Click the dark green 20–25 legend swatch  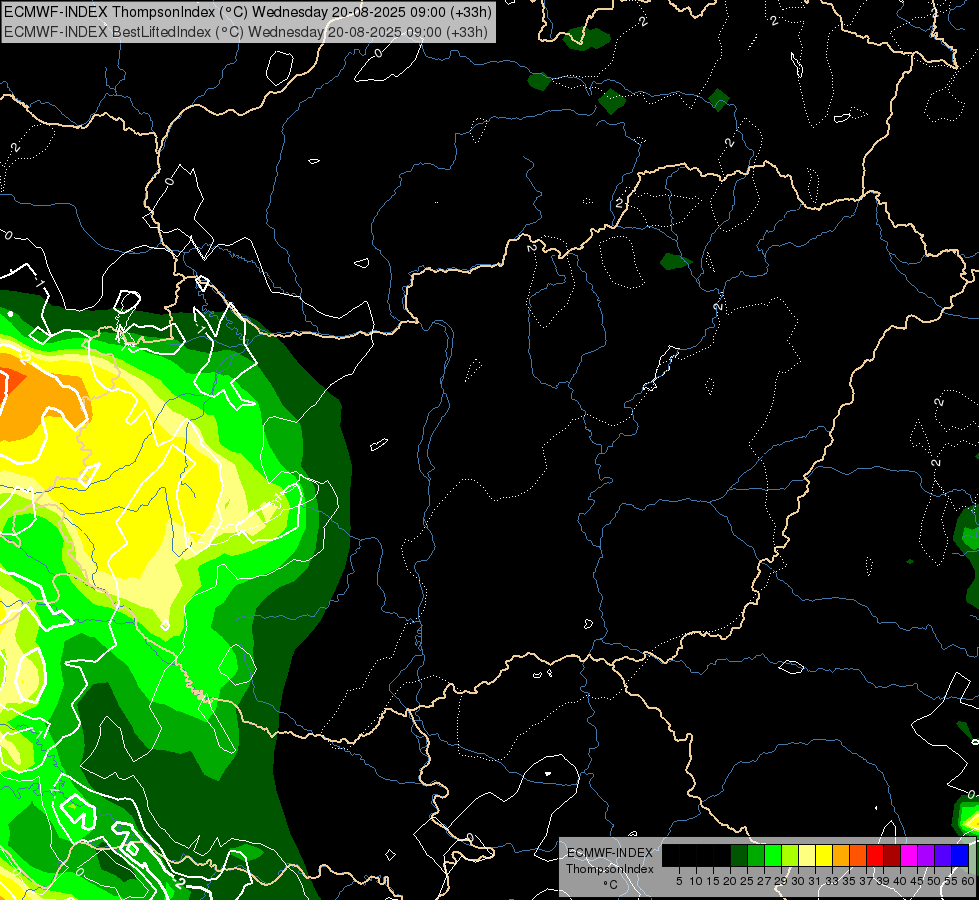coord(739,856)
